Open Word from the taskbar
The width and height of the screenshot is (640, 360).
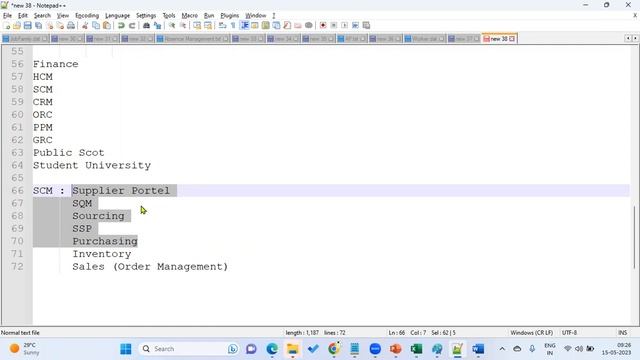pyautogui.click(x=478, y=349)
